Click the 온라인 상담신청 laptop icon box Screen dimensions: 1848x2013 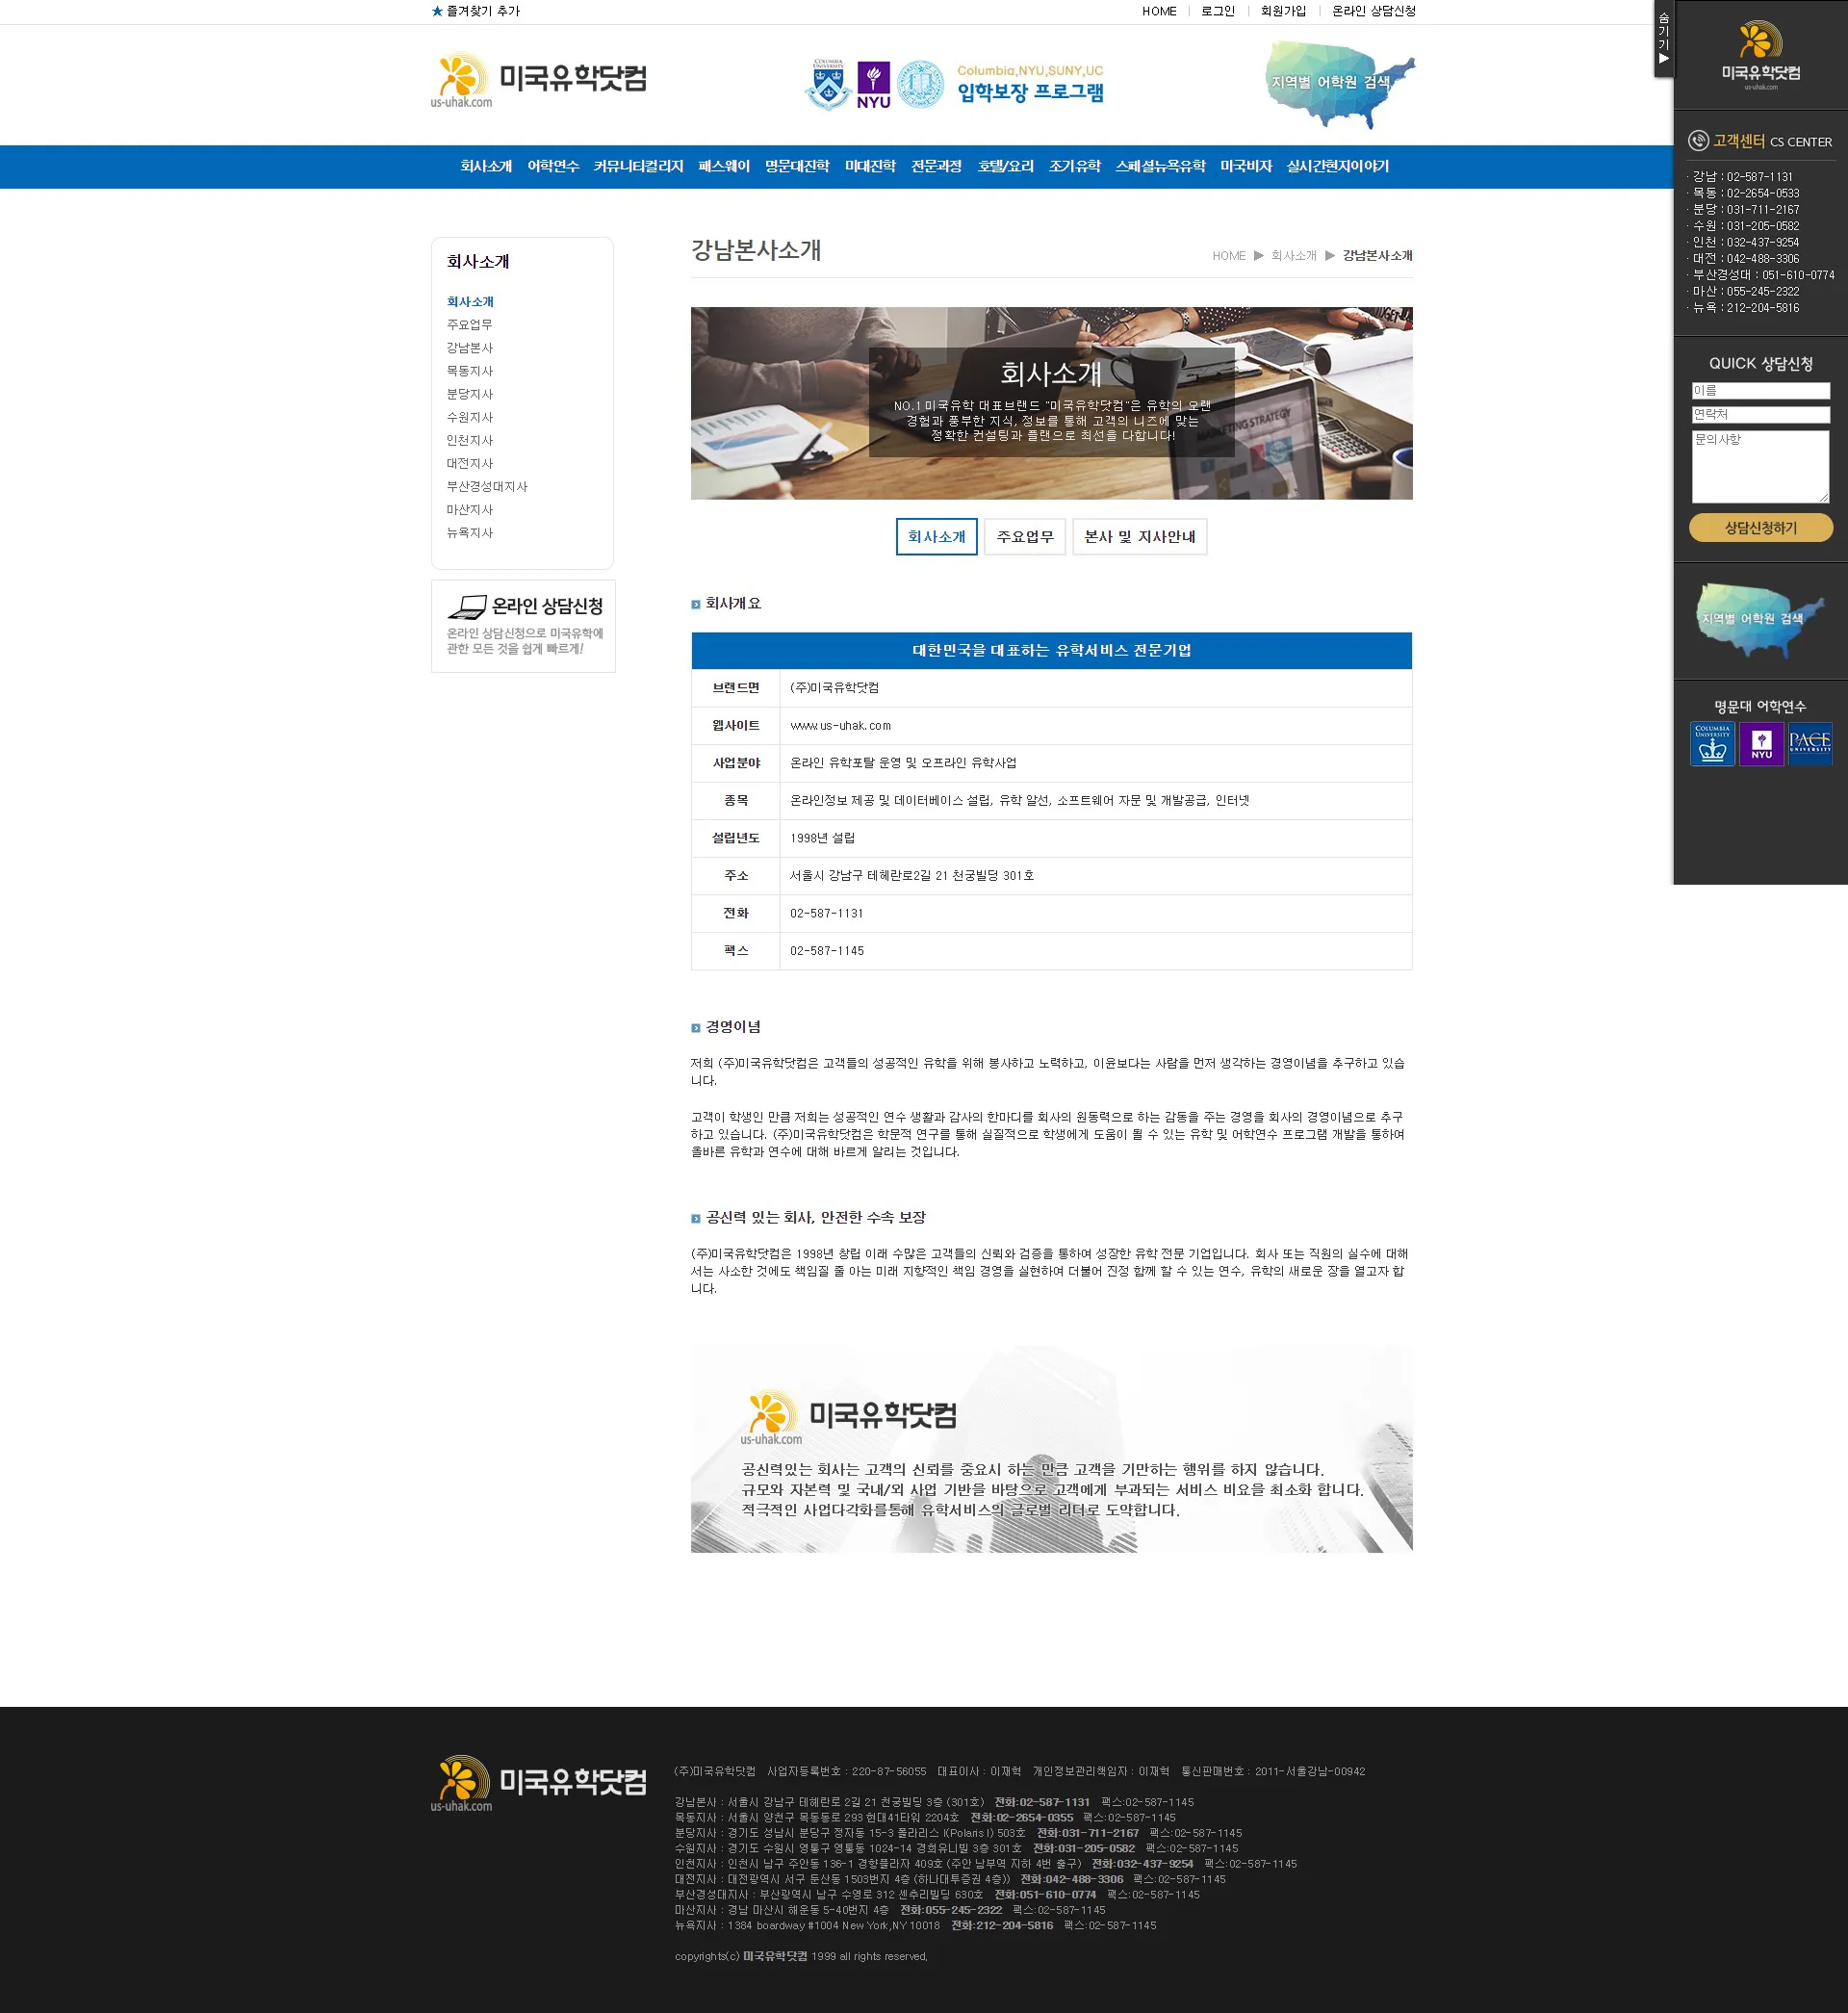523,626
